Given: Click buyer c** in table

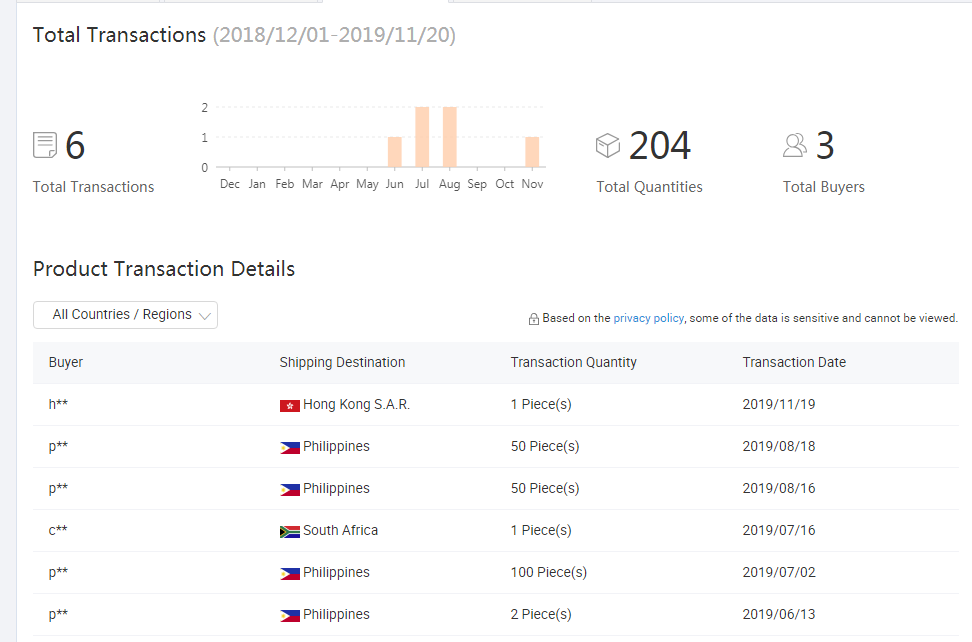Looking at the screenshot, I should tap(58, 531).
